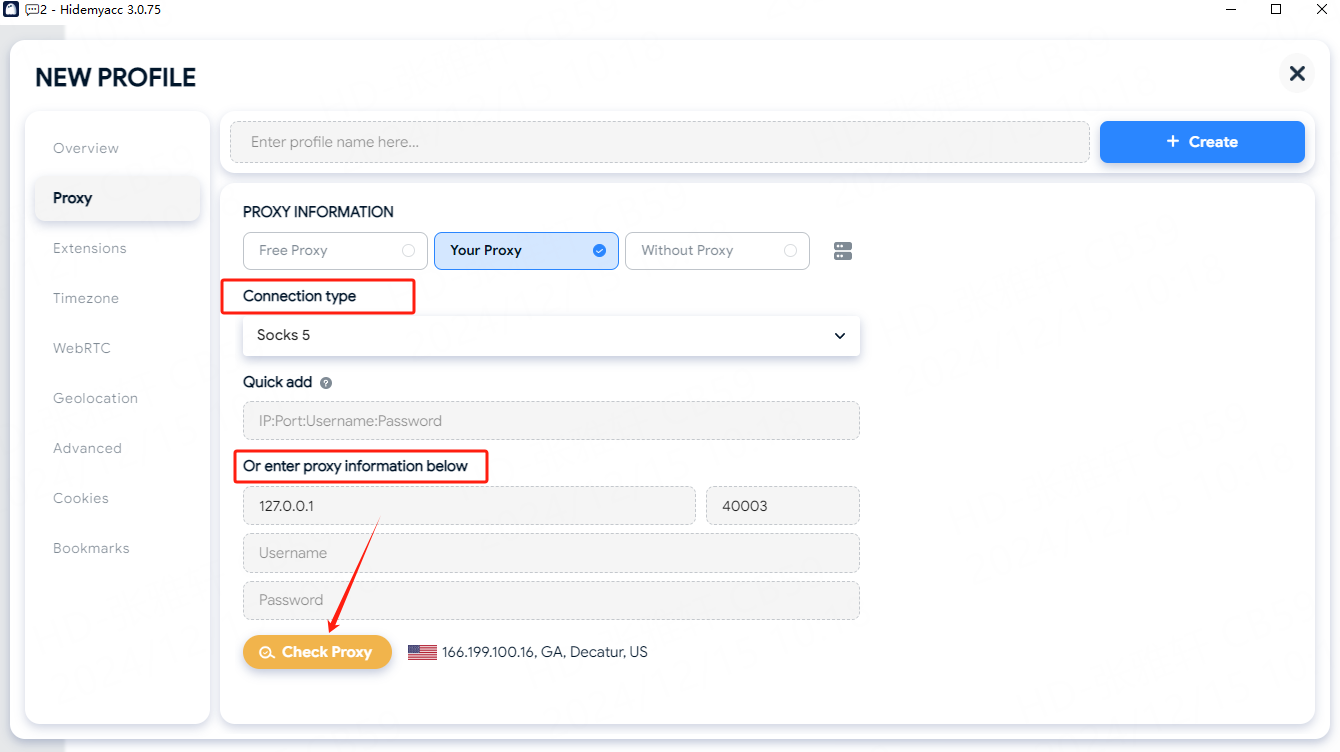Open the Overview tab in sidebar
This screenshot has height=752, width=1340.
tap(86, 148)
